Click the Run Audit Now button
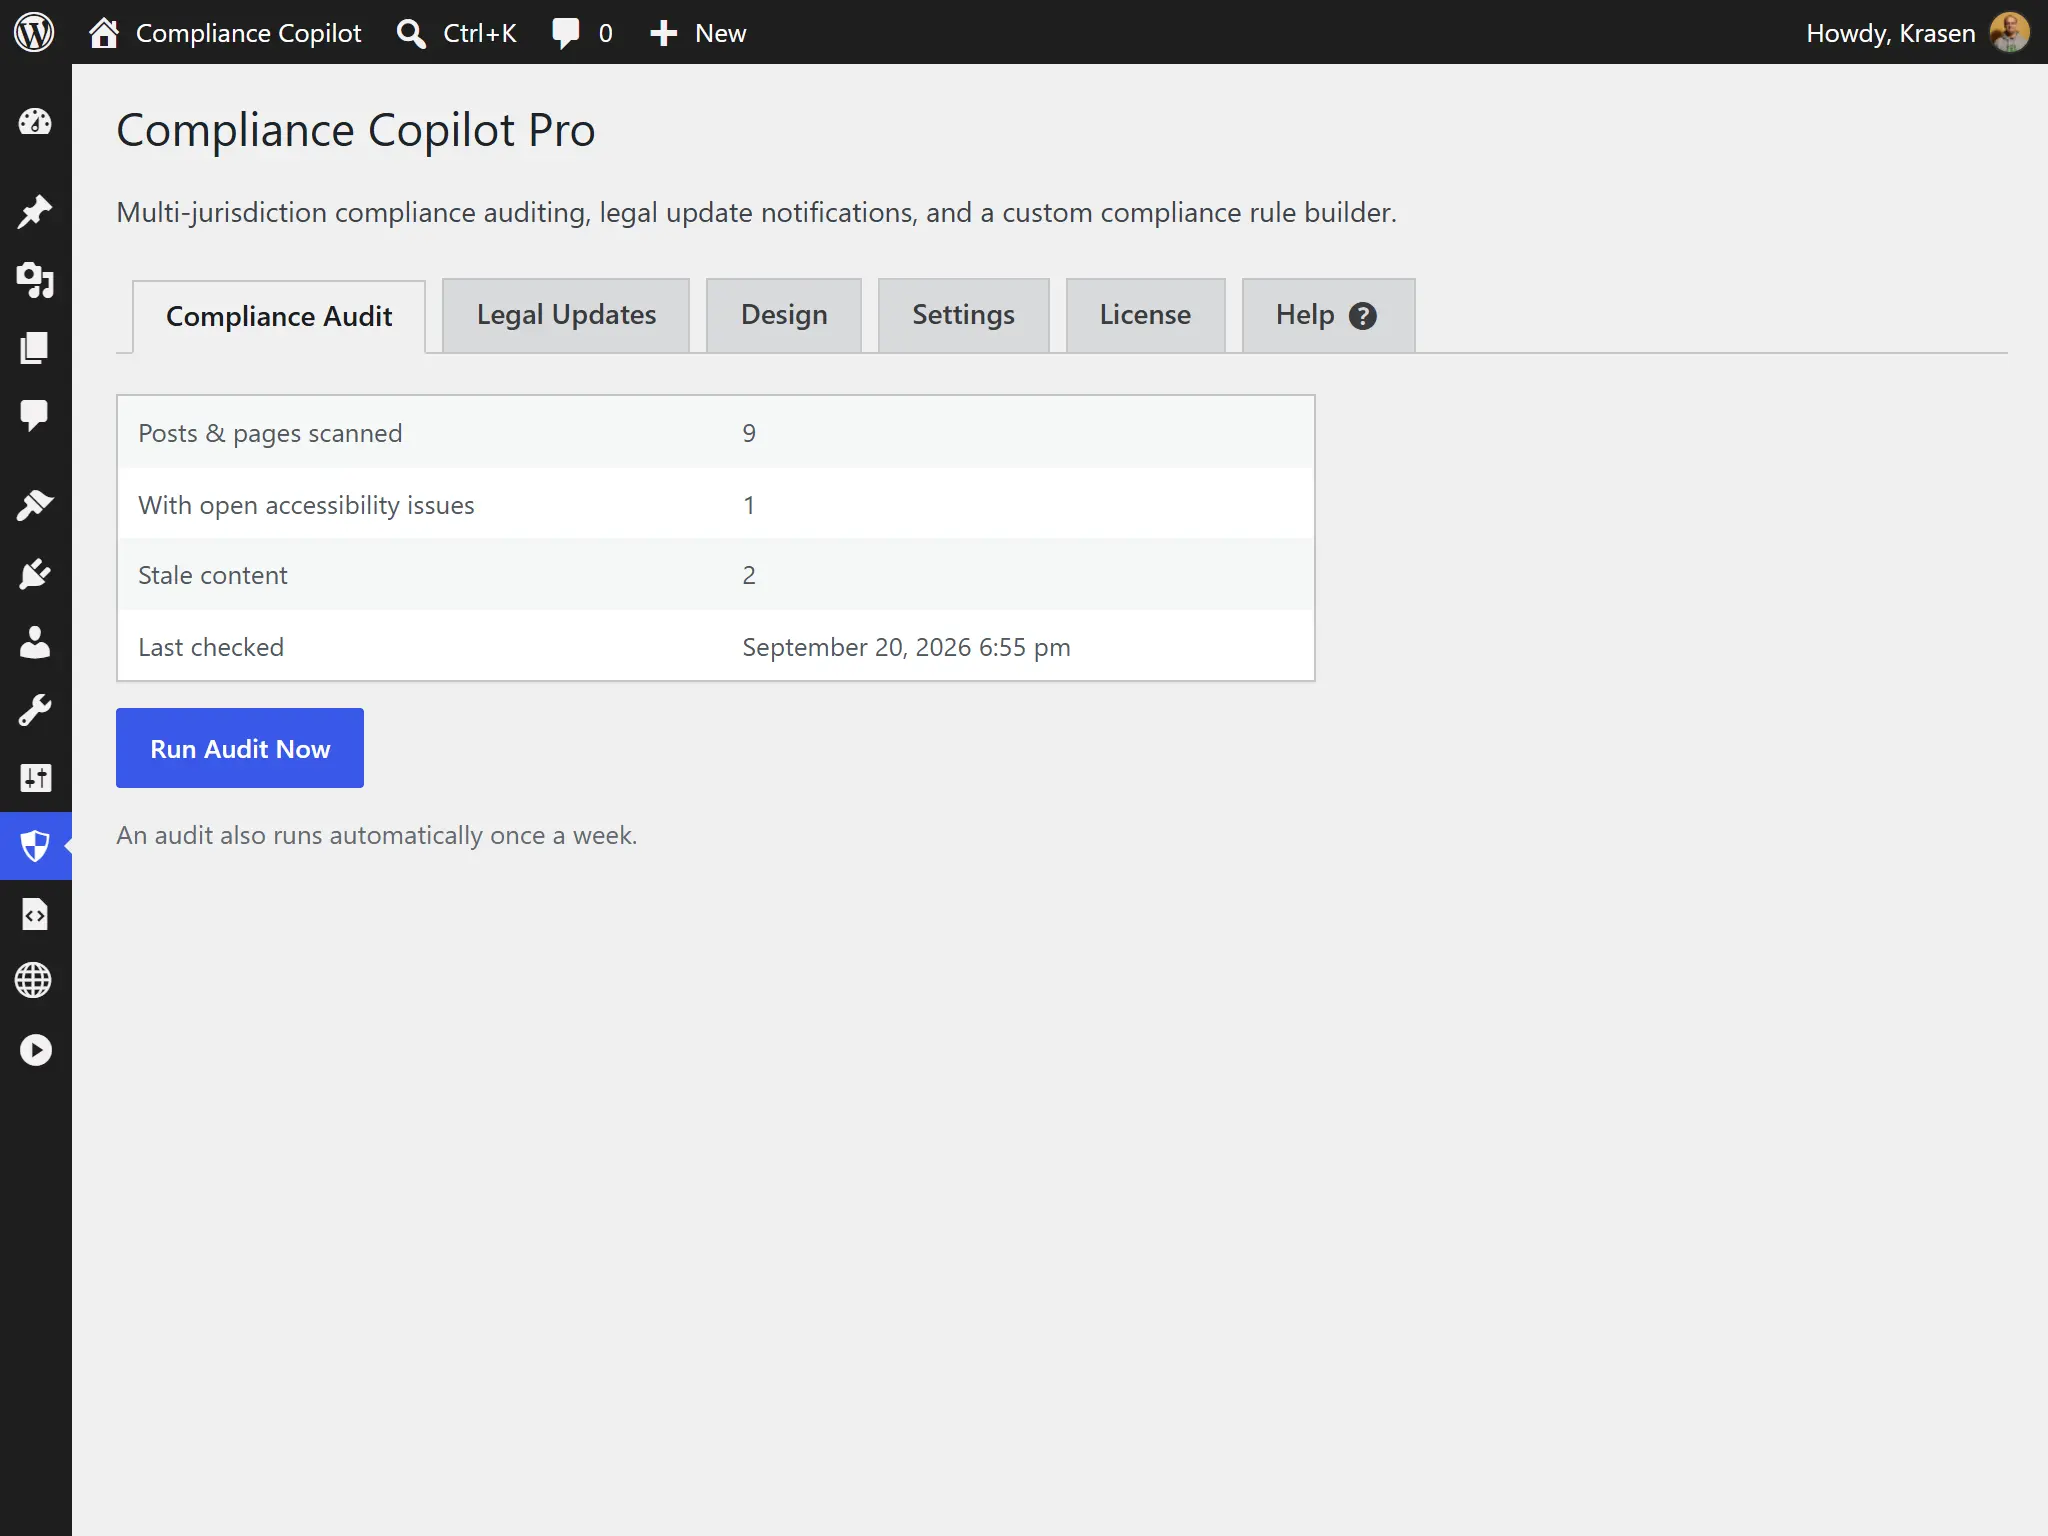The image size is (2048, 1536). pos(240,748)
